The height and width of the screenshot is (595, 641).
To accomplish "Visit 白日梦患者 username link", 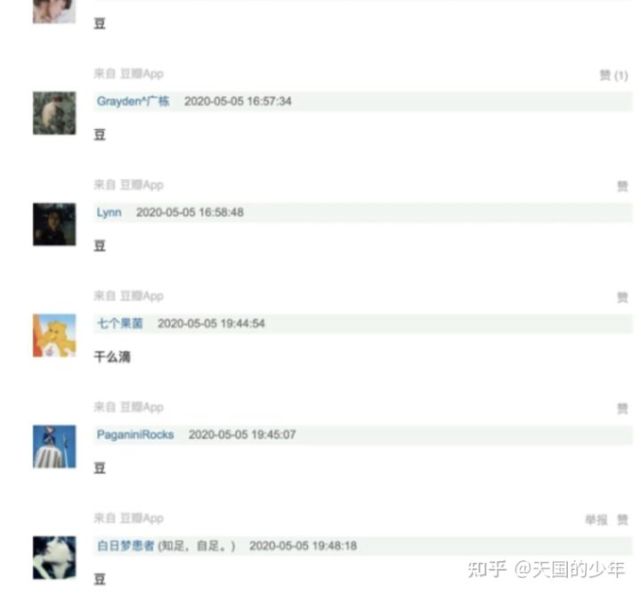I will tap(126, 546).
